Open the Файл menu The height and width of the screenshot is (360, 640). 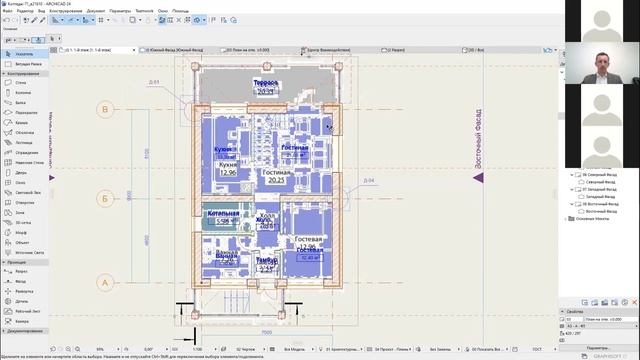pos(7,11)
